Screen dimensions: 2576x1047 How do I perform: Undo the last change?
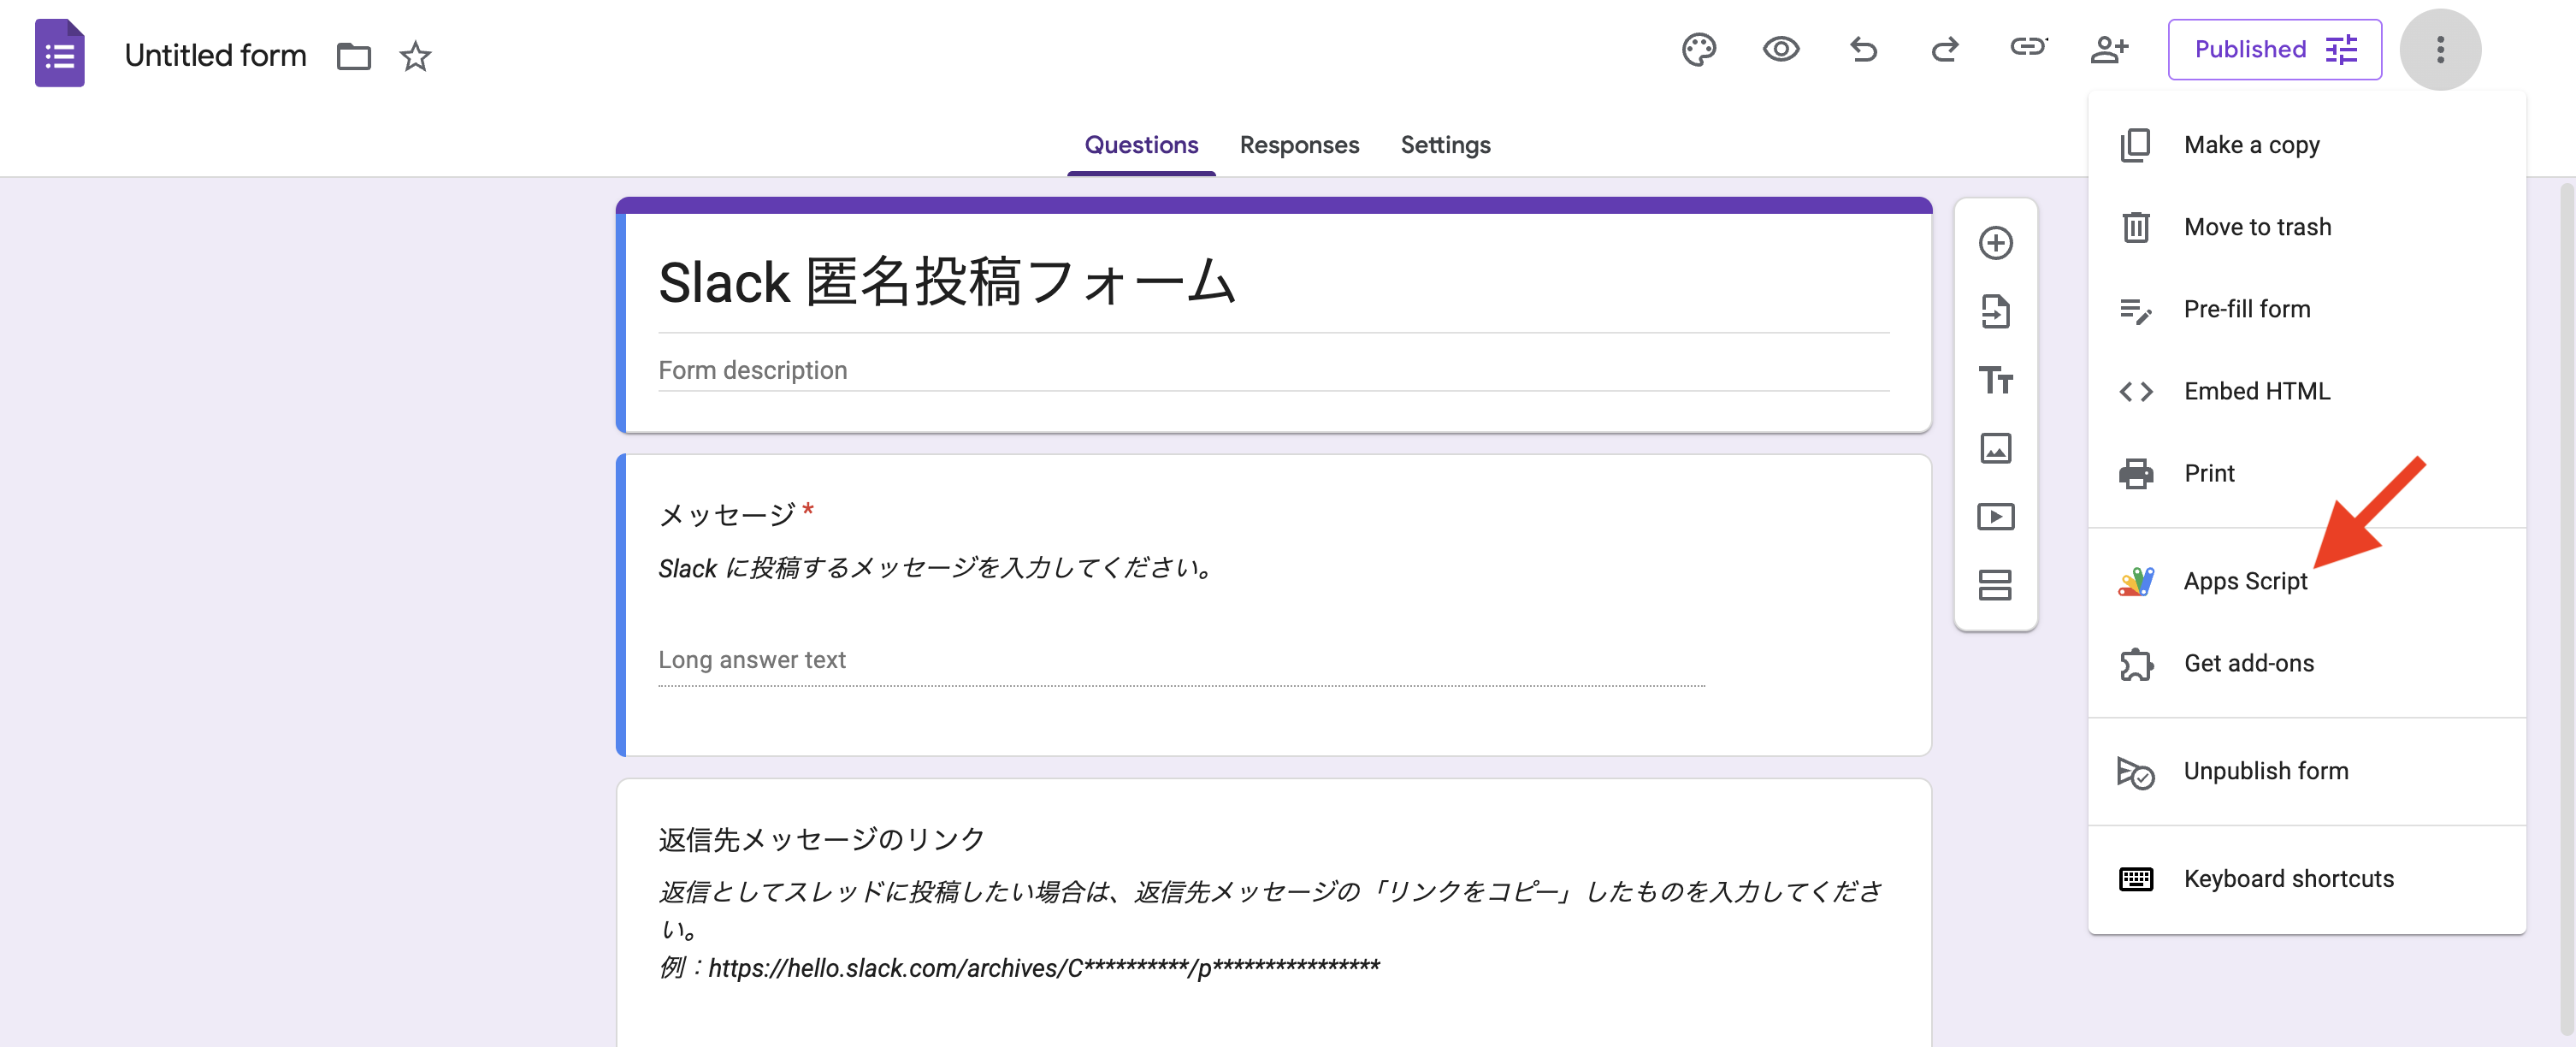1863,49
